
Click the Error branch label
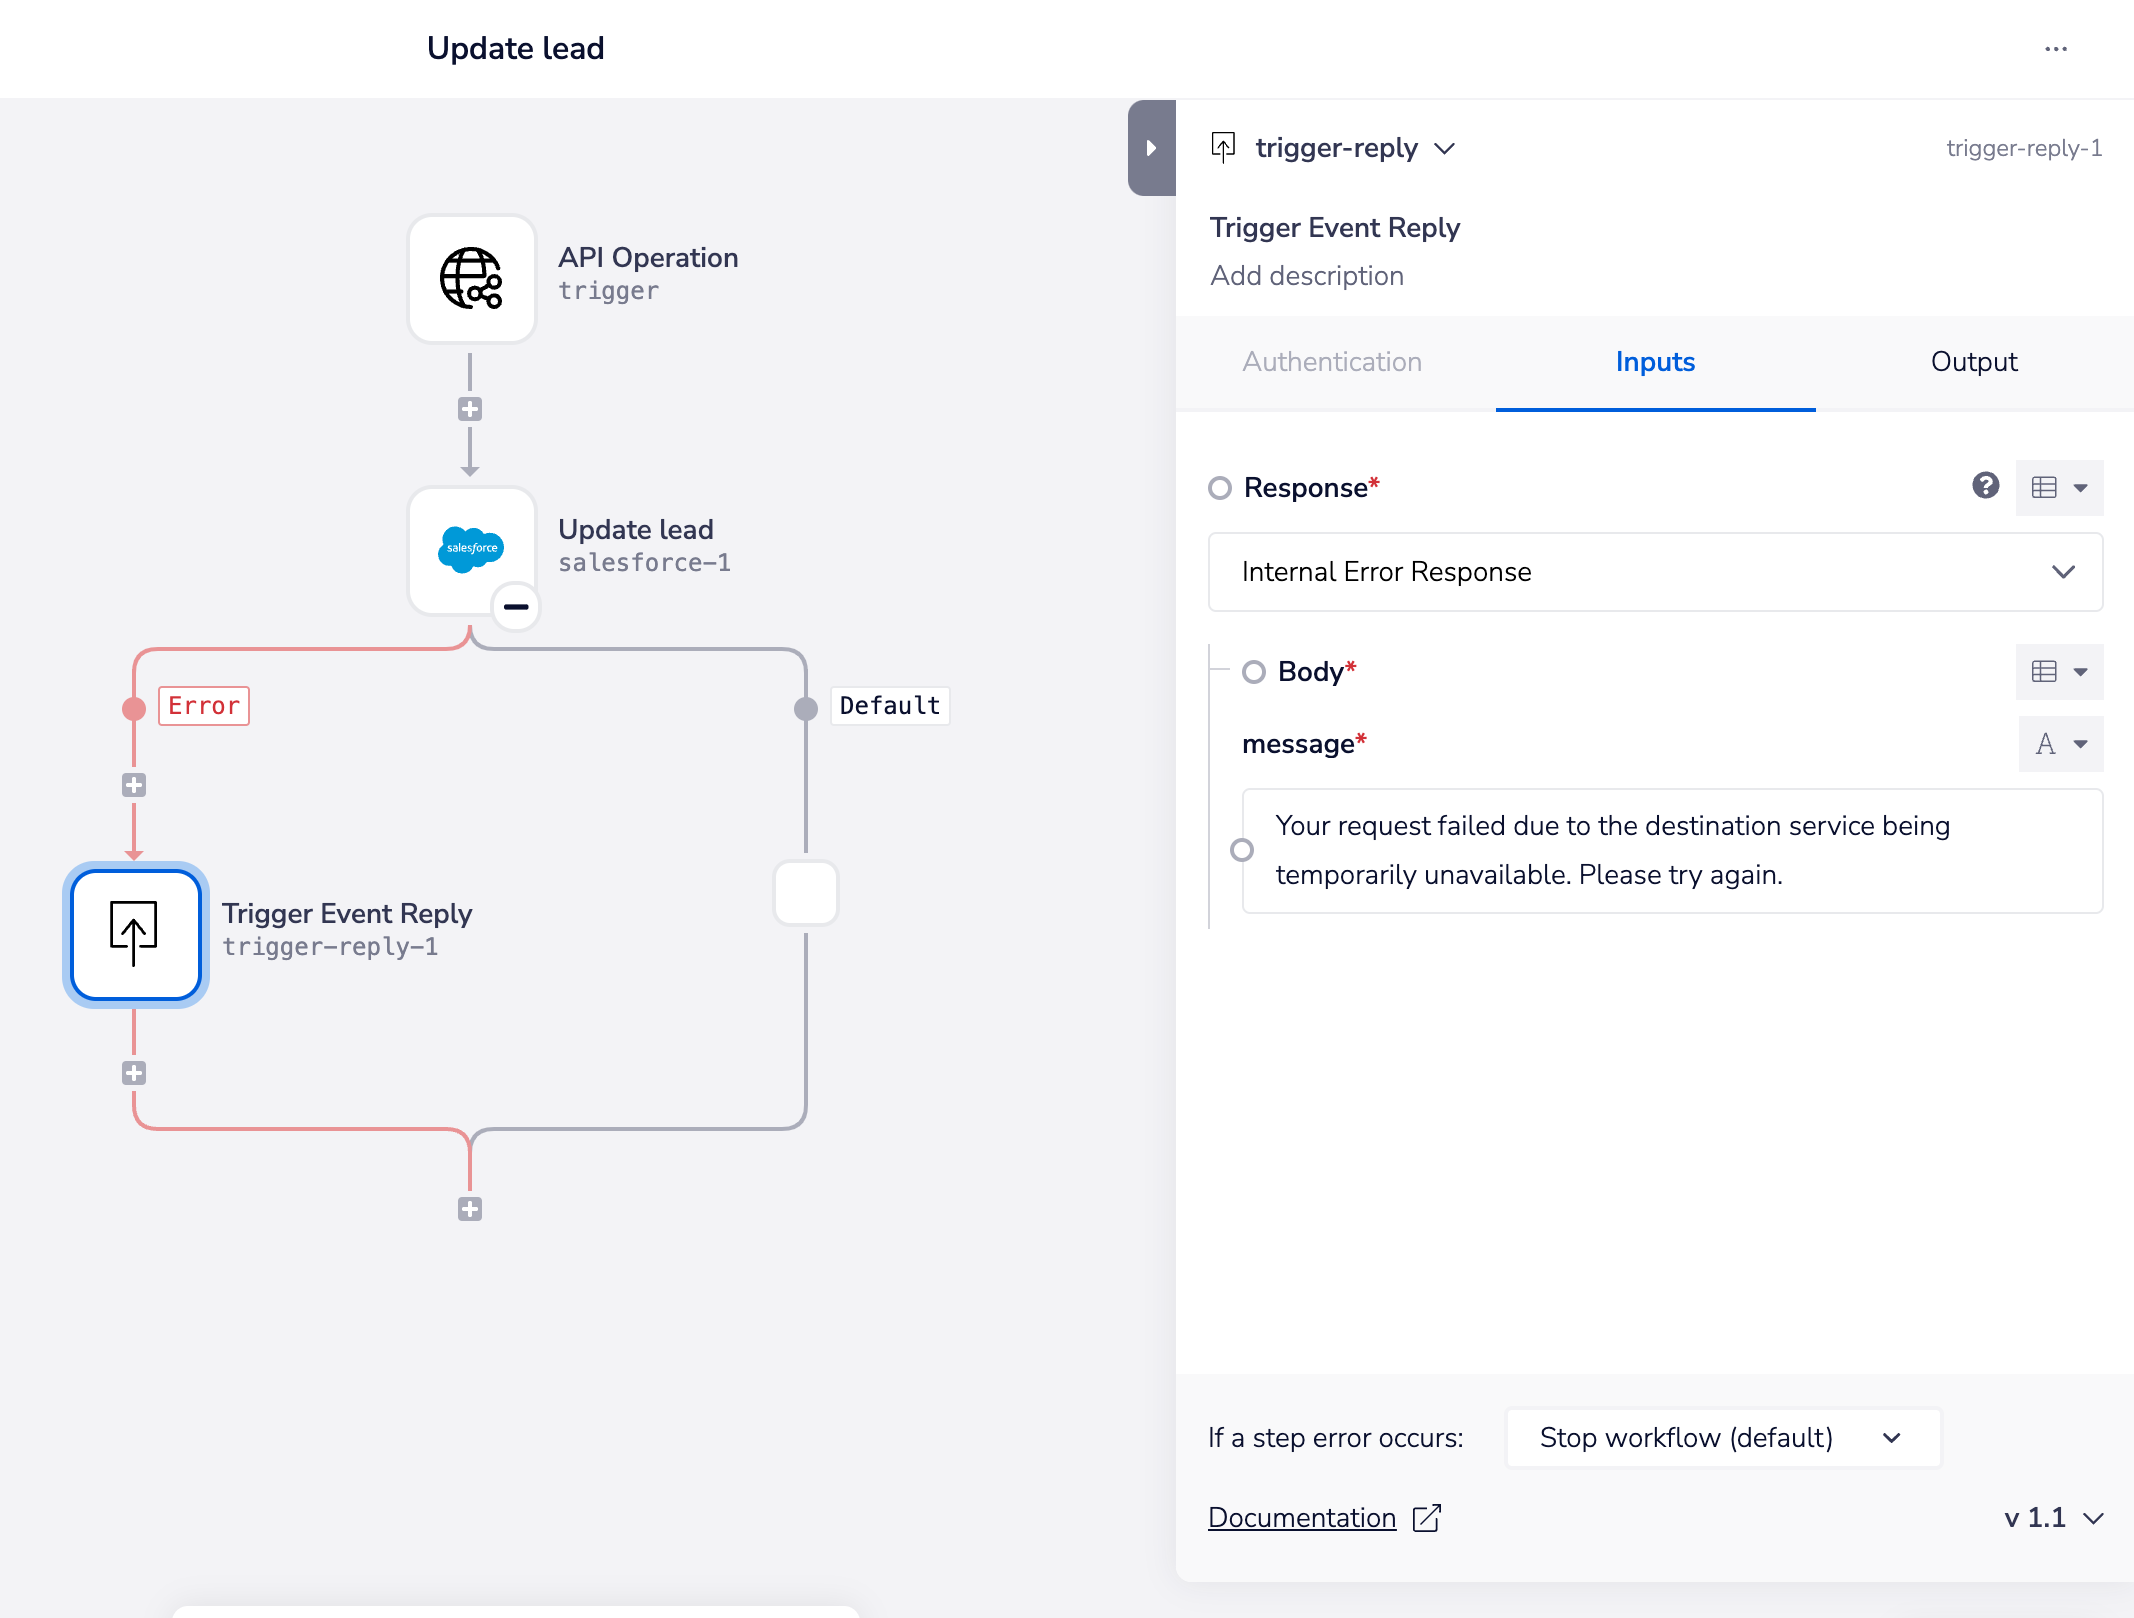point(204,706)
